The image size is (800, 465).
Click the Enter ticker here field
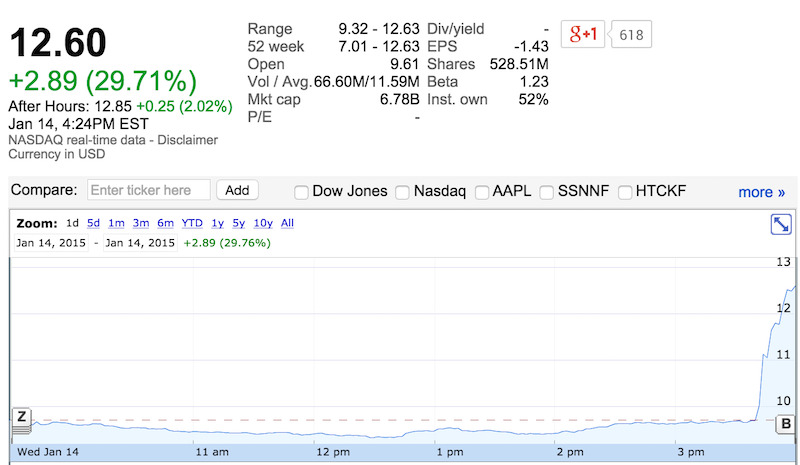pos(149,190)
